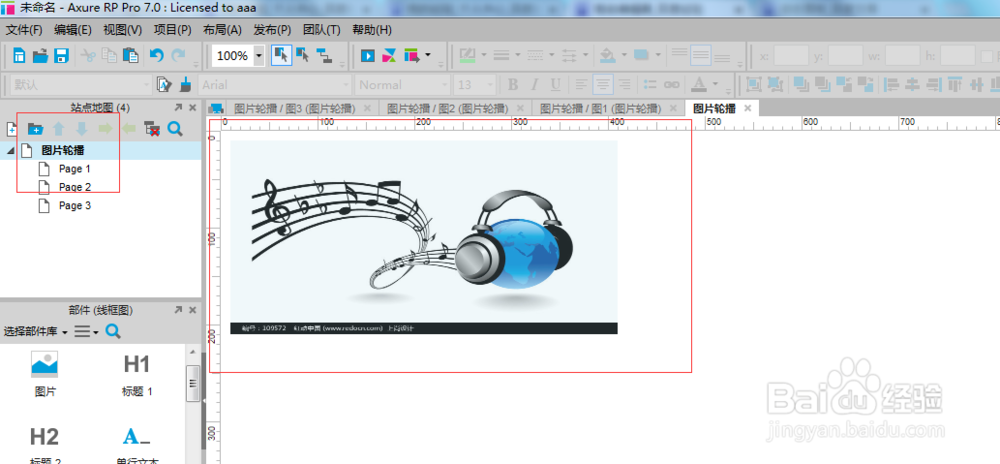The width and height of the screenshot is (1000, 464).
Task: Open the Normal font style dropdown
Action: tap(402, 84)
